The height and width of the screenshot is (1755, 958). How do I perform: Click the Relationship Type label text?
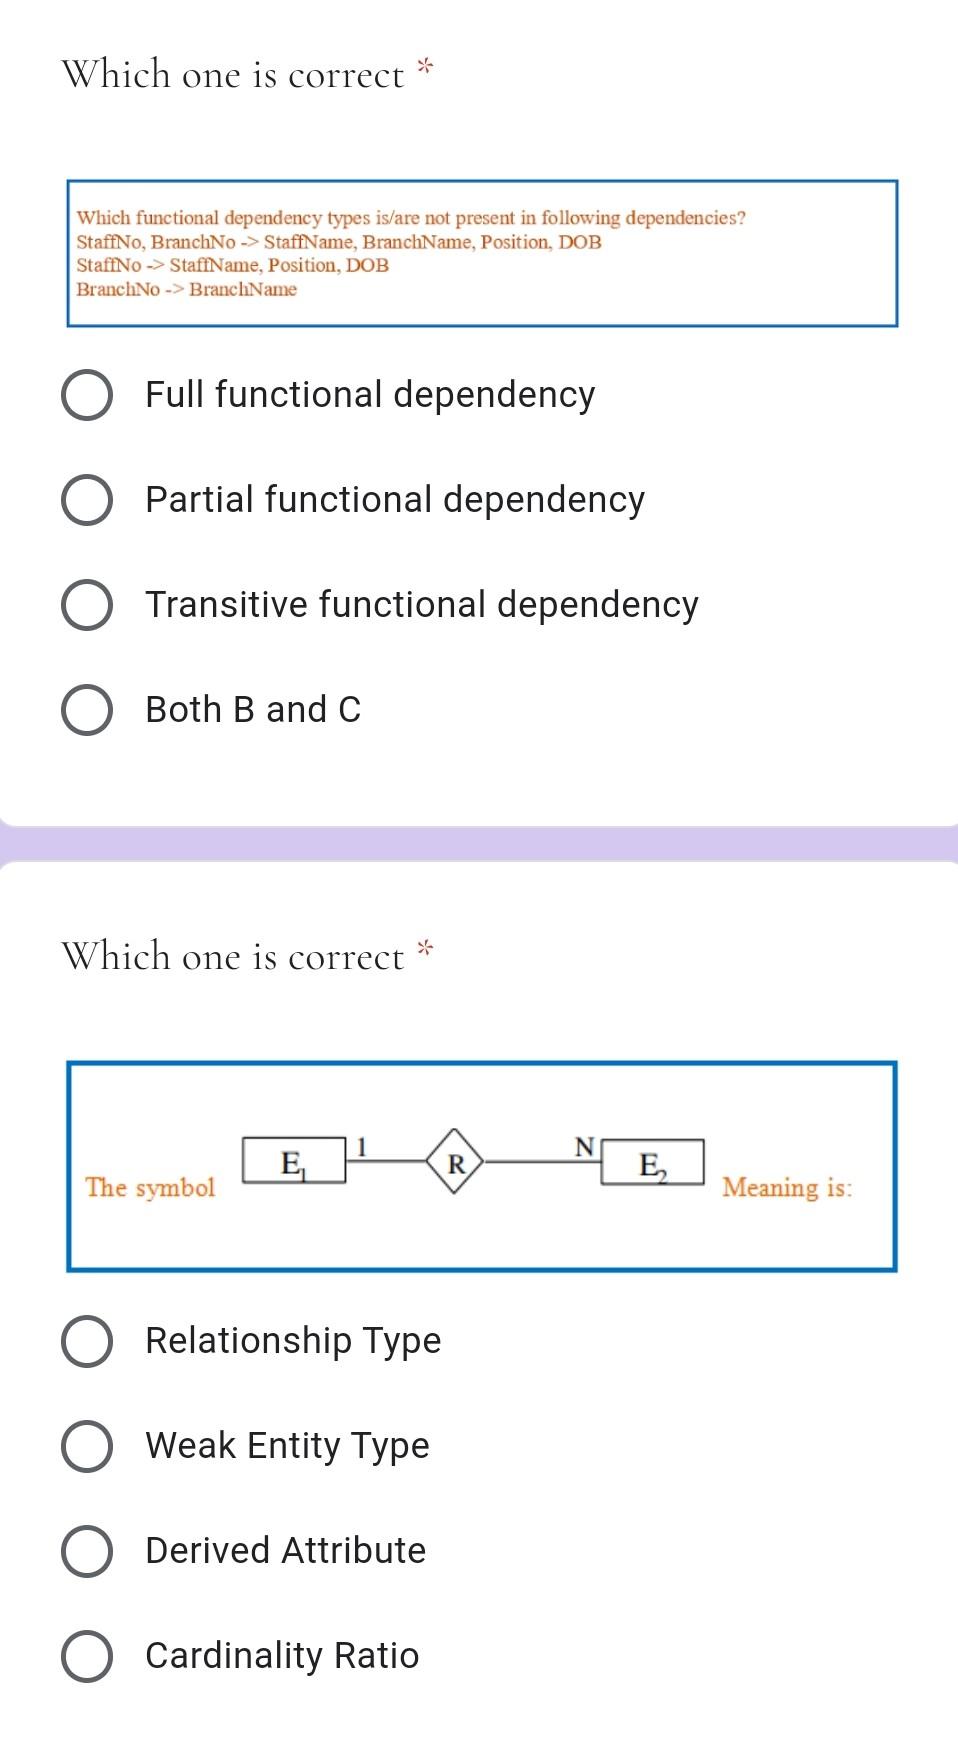(293, 1341)
